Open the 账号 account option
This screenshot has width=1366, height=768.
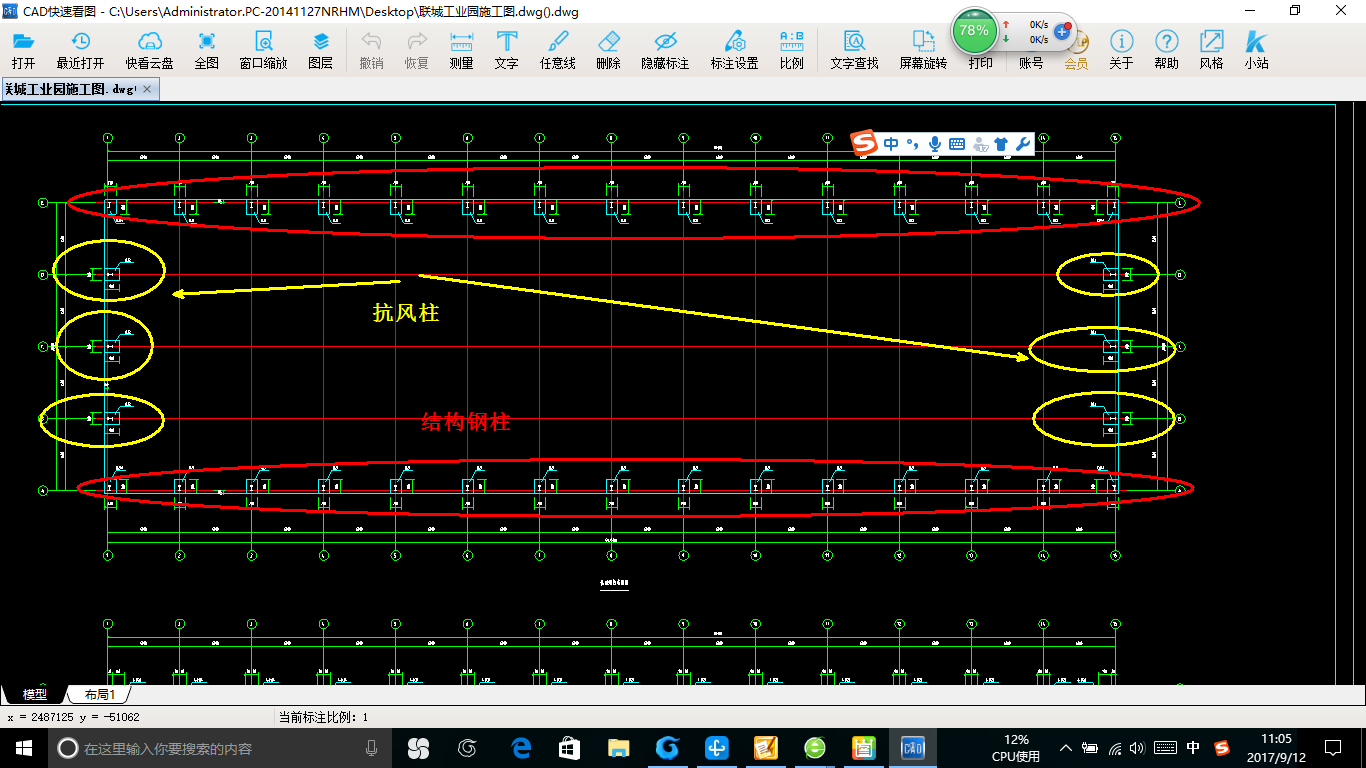coord(1031,63)
